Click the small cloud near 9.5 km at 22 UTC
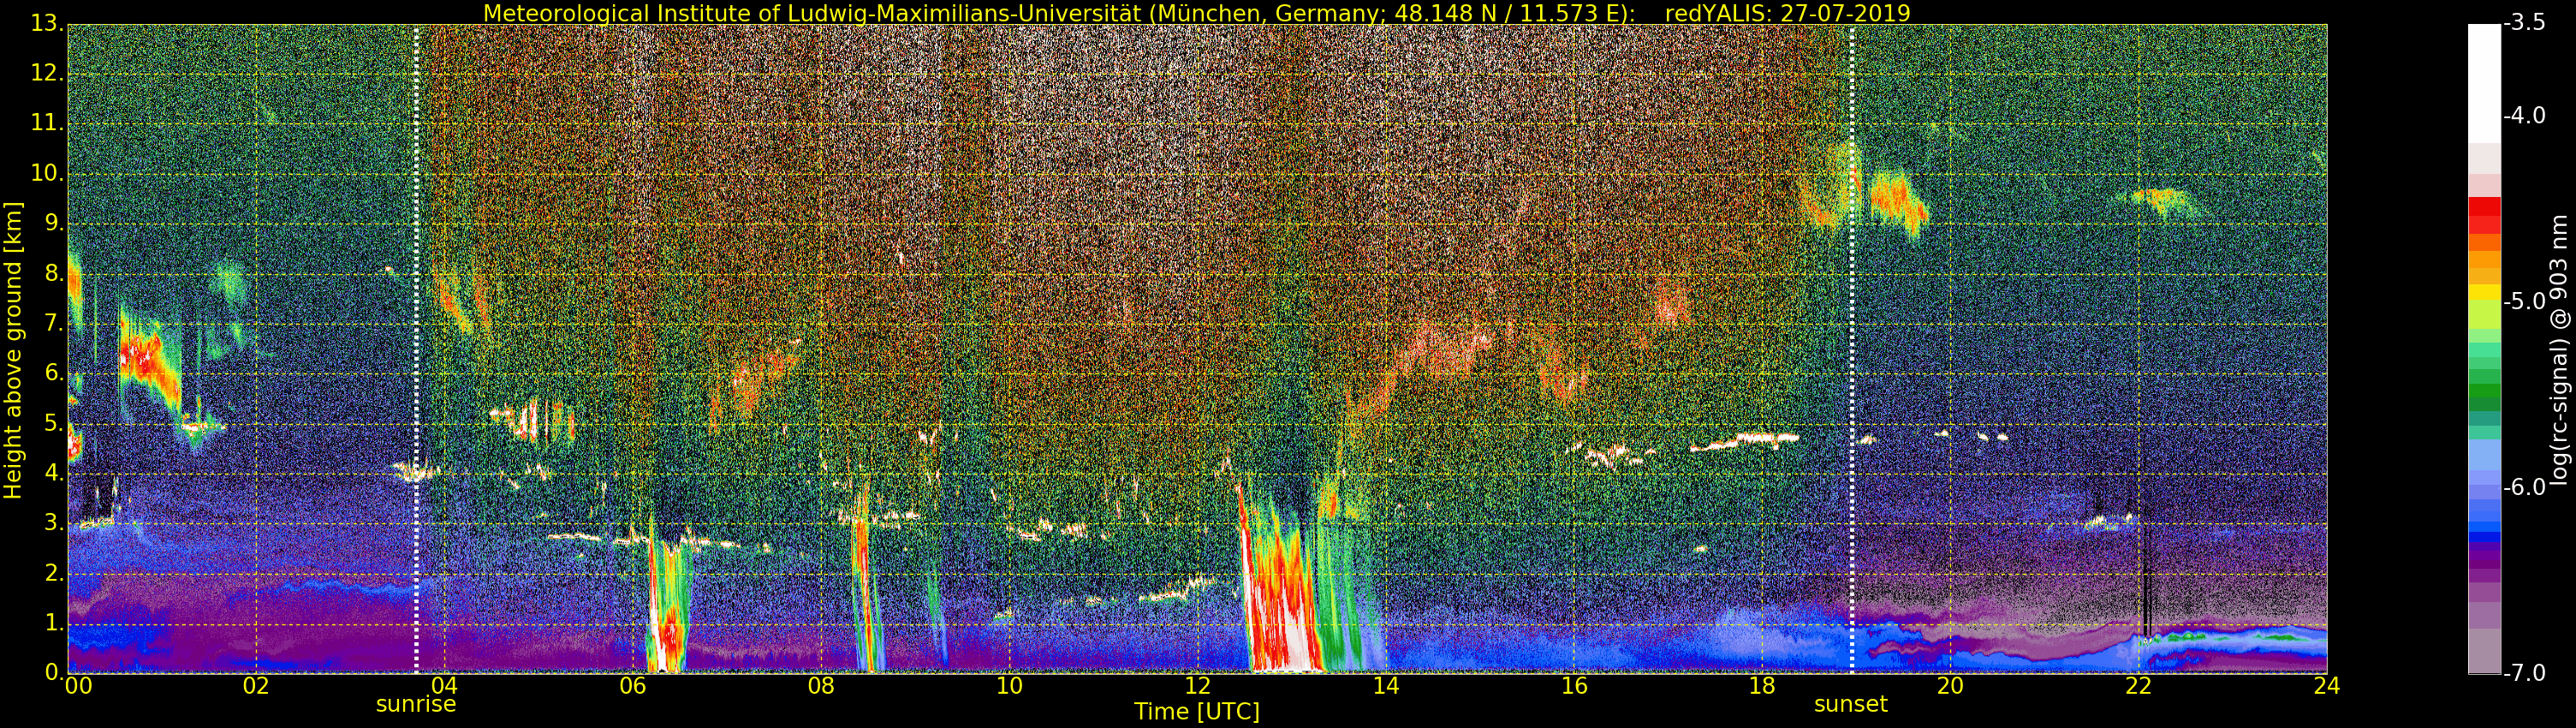2576x728 pixels. pyautogui.click(x=2165, y=202)
